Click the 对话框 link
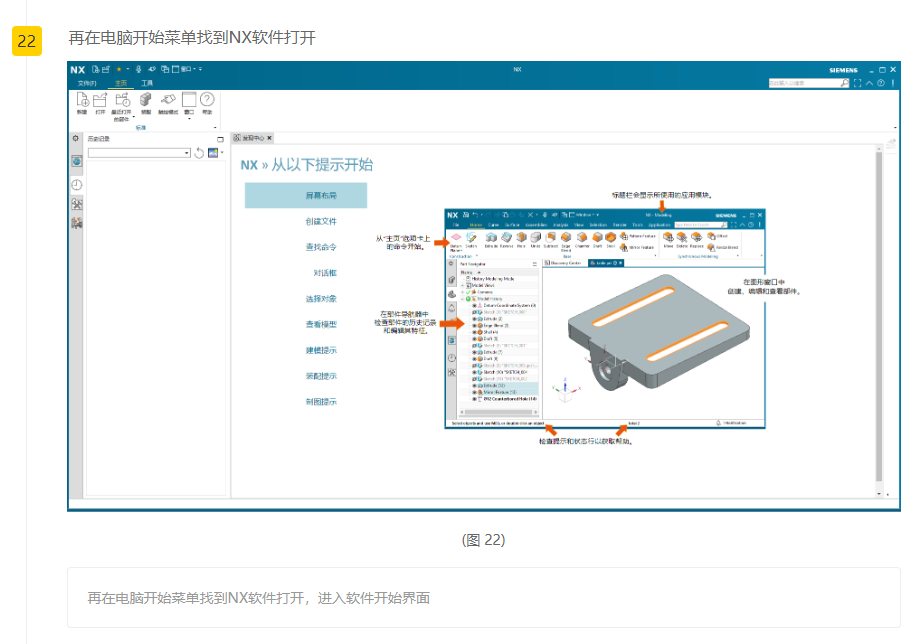 (x=325, y=273)
